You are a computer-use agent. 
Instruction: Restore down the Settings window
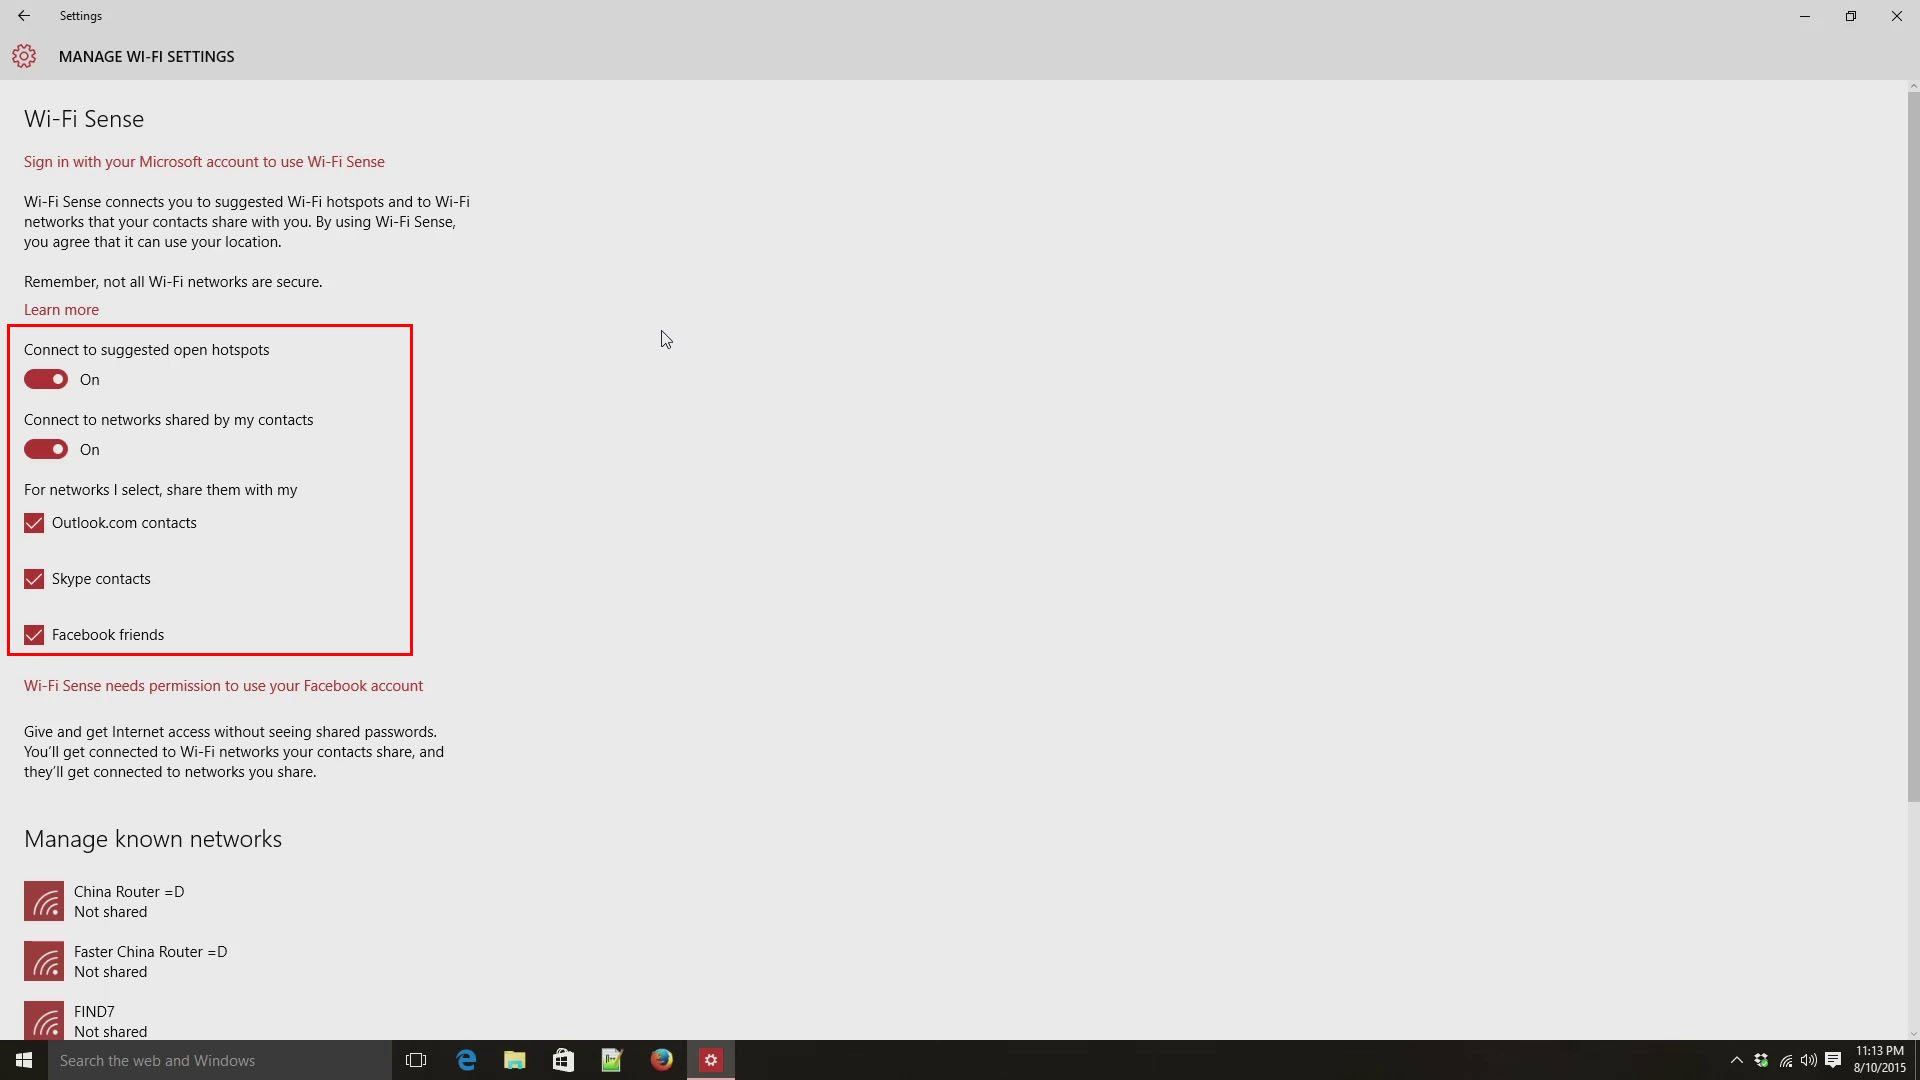[1851, 16]
